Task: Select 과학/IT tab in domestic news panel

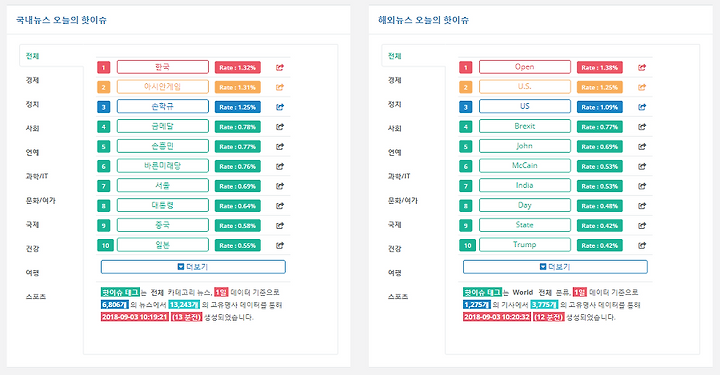Action: (37, 176)
